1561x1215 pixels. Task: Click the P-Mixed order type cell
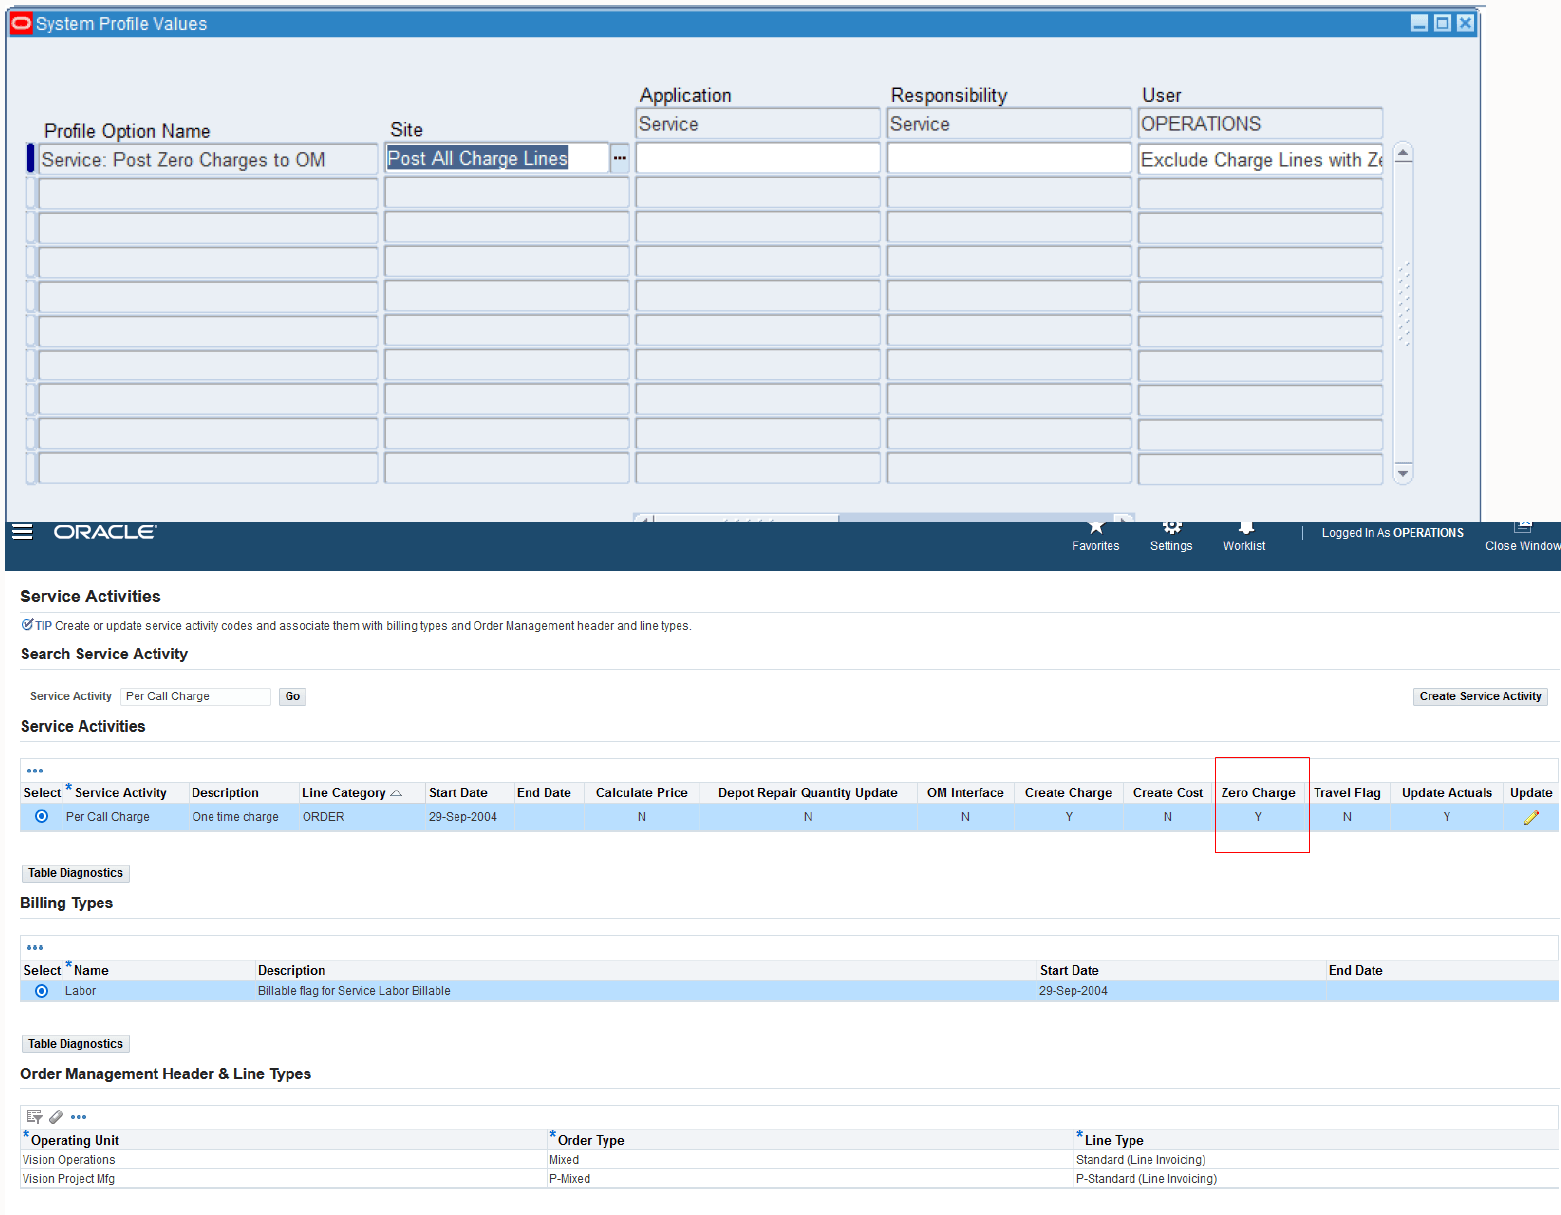(569, 1179)
